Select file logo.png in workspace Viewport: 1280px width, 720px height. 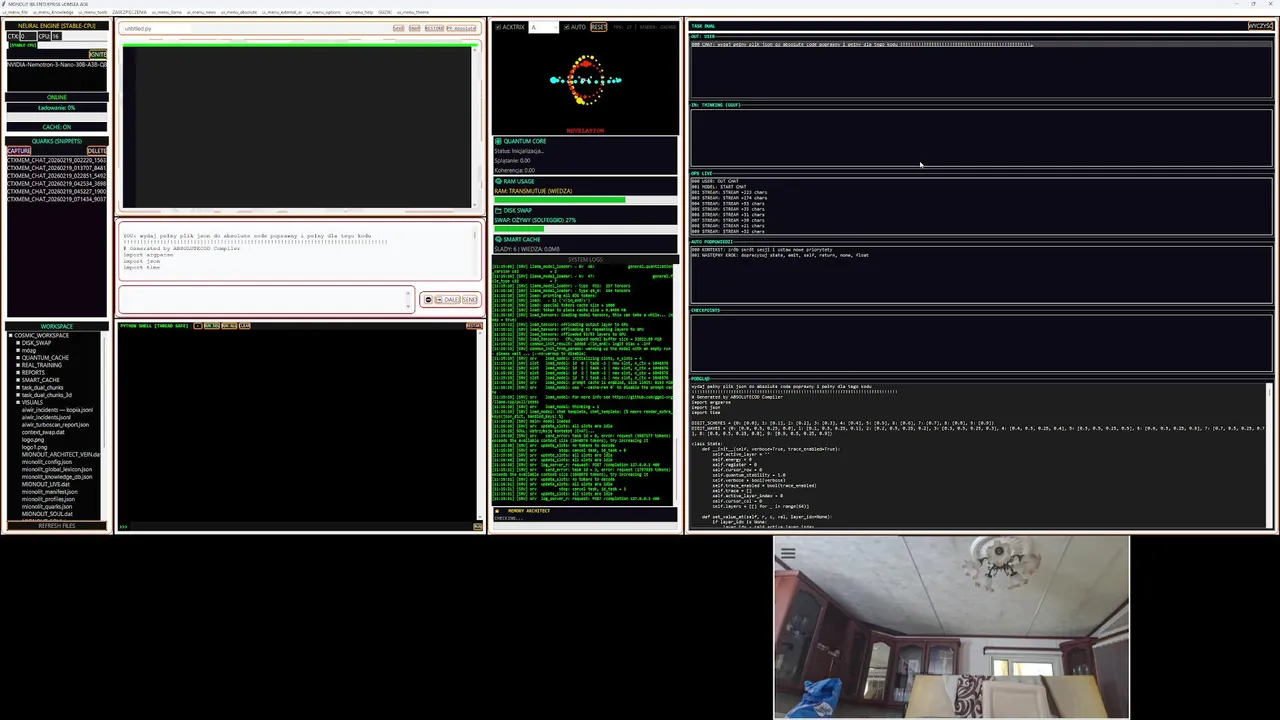(x=33, y=440)
